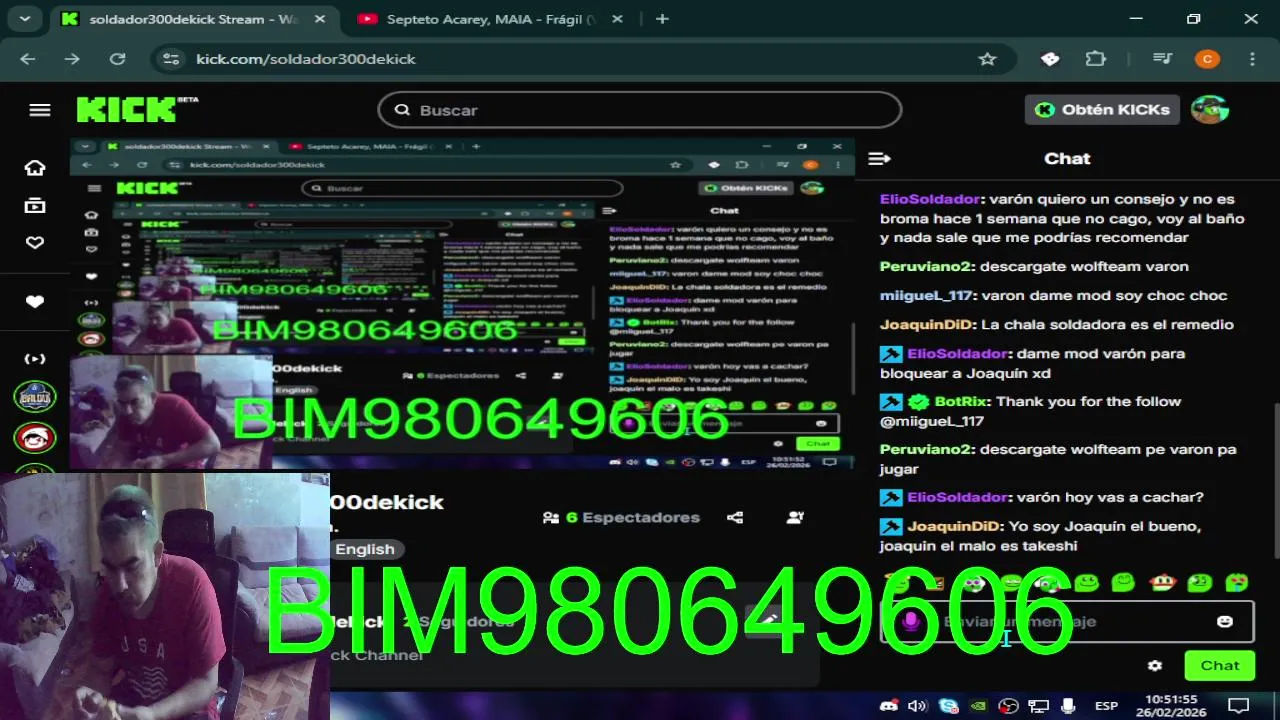Click the BotRix username in chat
Screen dimensions: 1280x720
pos(961,401)
